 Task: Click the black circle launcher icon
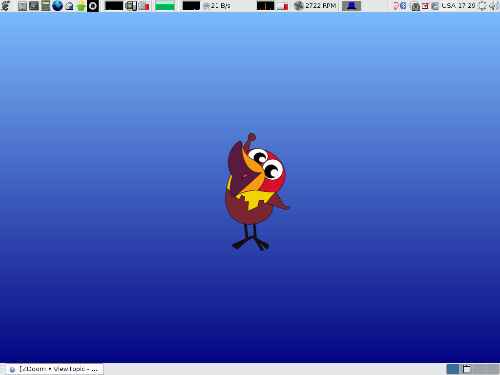pyautogui.click(x=93, y=6)
